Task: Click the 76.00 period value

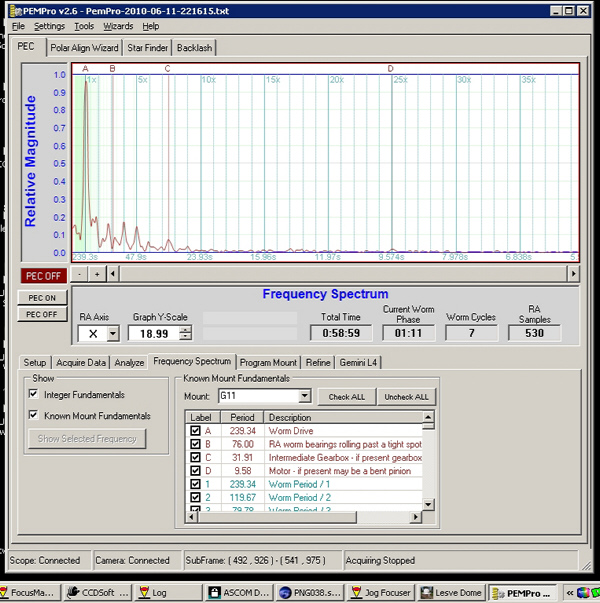Action: coord(243,444)
